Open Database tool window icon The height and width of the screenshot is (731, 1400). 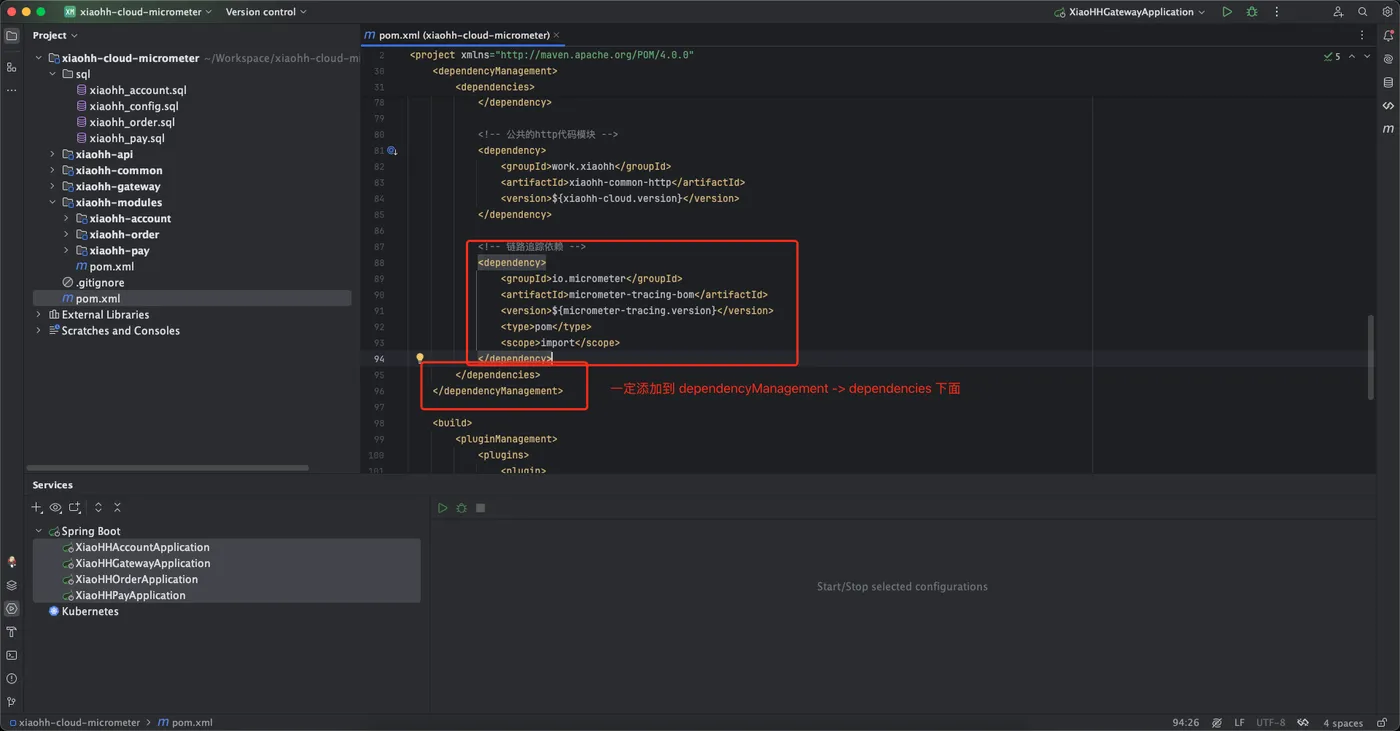coord(1388,82)
